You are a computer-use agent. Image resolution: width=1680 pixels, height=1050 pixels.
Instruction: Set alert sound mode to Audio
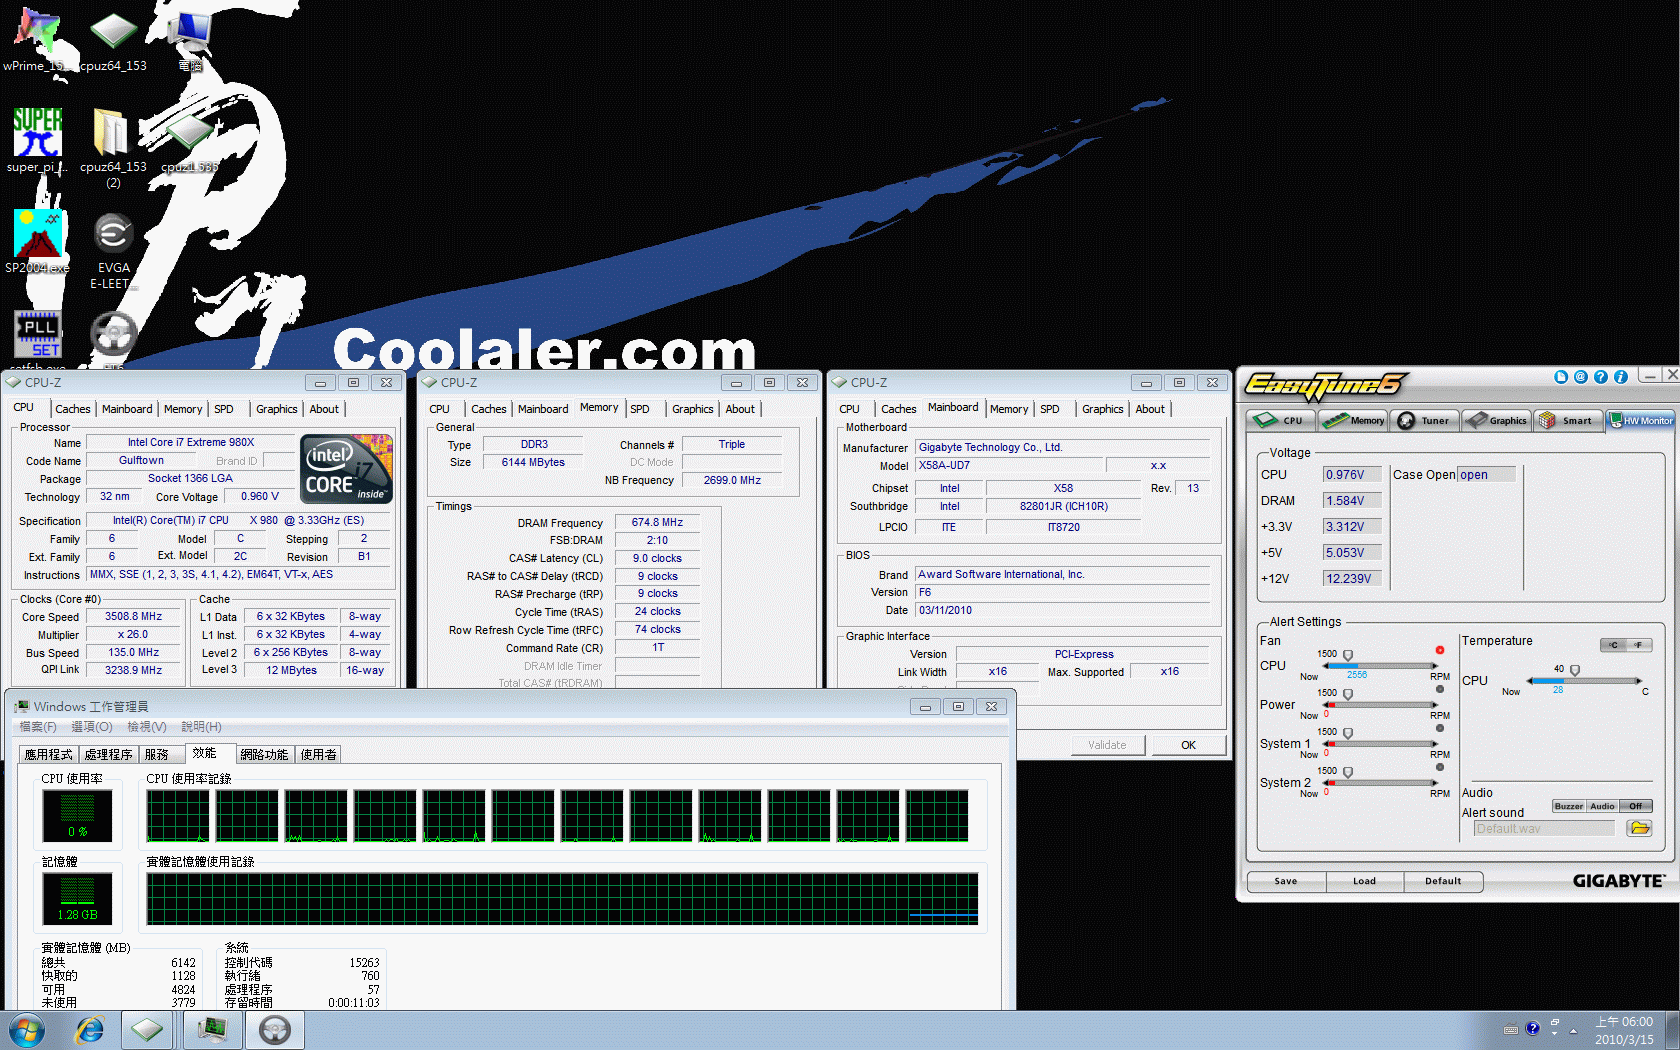pyautogui.click(x=1602, y=806)
